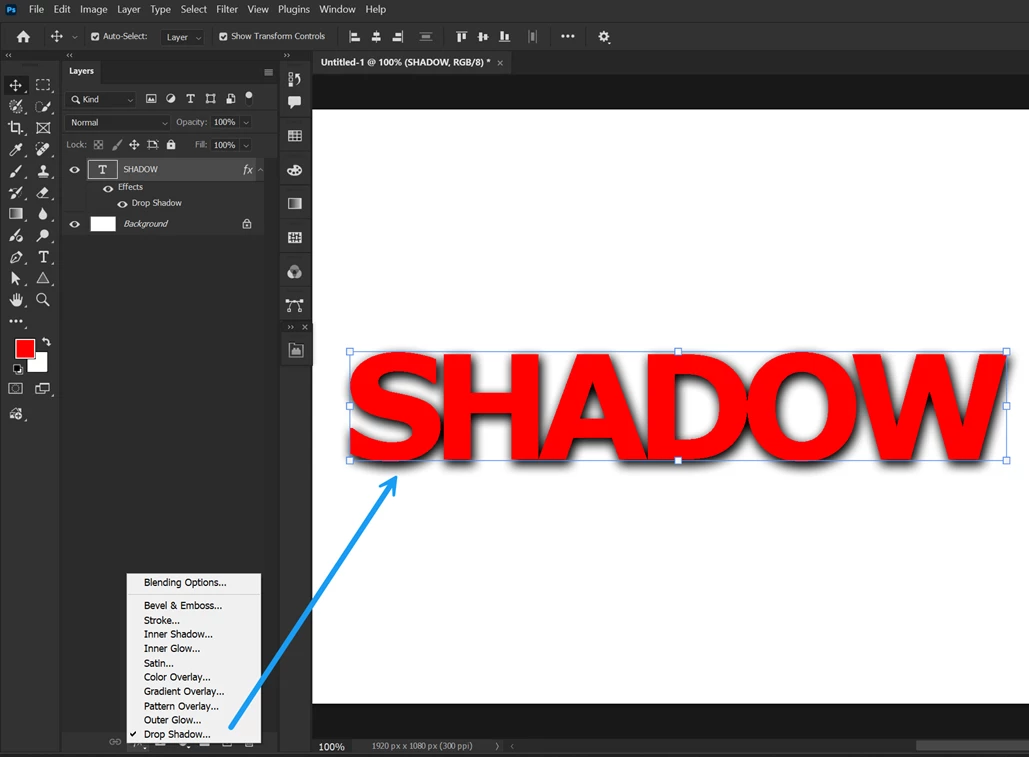Click the red foreground color swatch
Viewport: 1029px width, 757px height.
pyautogui.click(x=25, y=348)
